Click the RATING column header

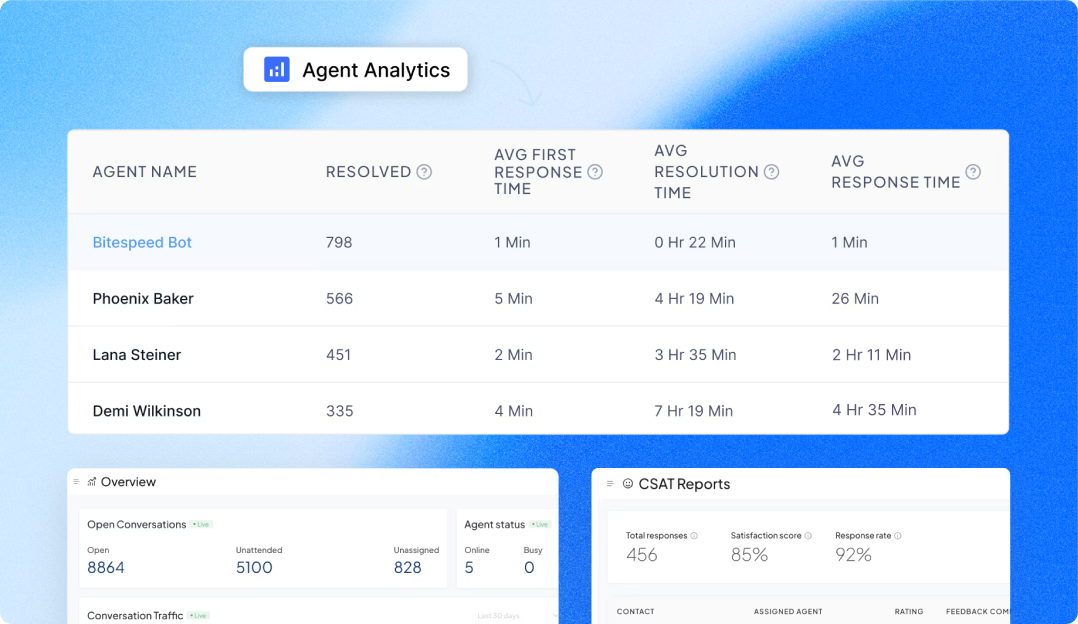click(909, 612)
